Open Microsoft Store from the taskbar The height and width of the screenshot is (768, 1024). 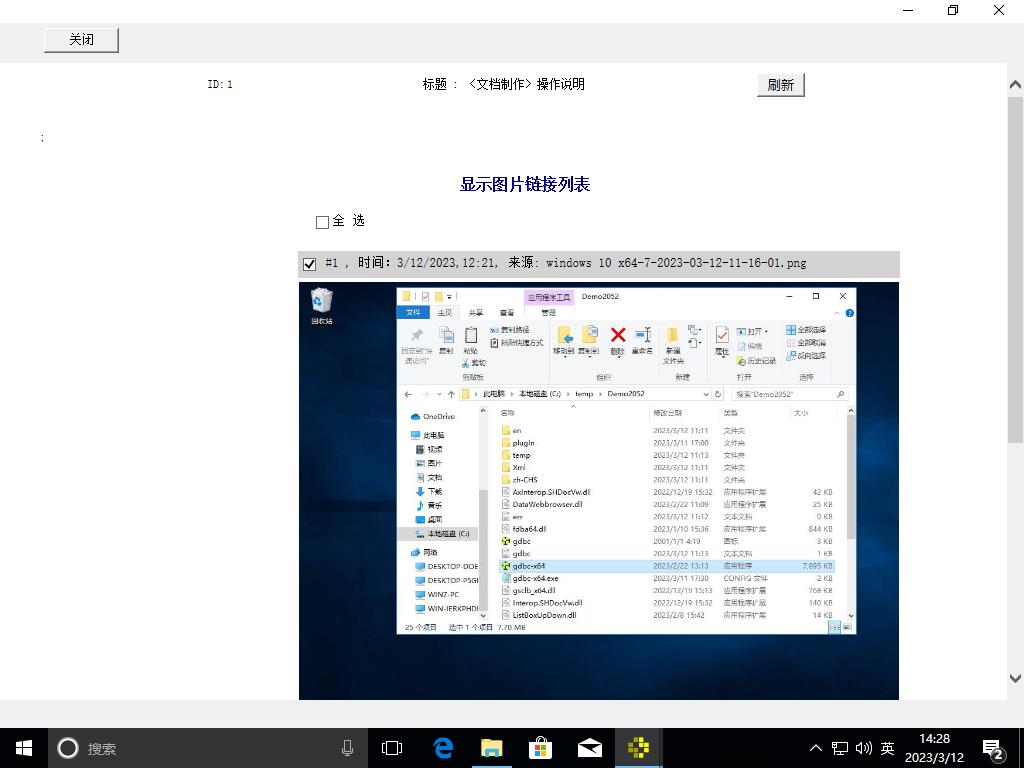540,748
